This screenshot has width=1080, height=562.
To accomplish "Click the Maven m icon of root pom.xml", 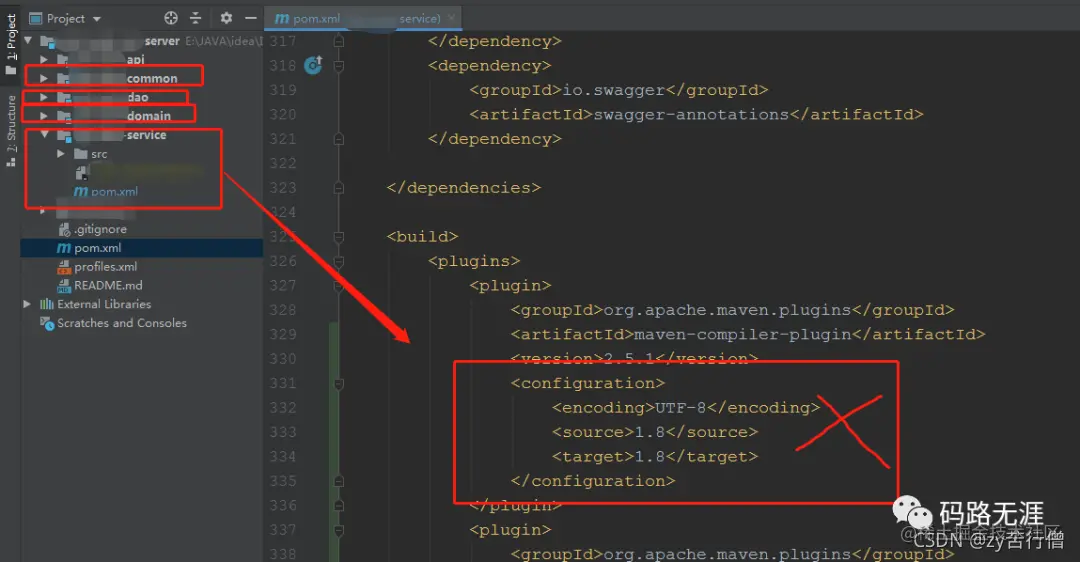I will tap(64, 248).
